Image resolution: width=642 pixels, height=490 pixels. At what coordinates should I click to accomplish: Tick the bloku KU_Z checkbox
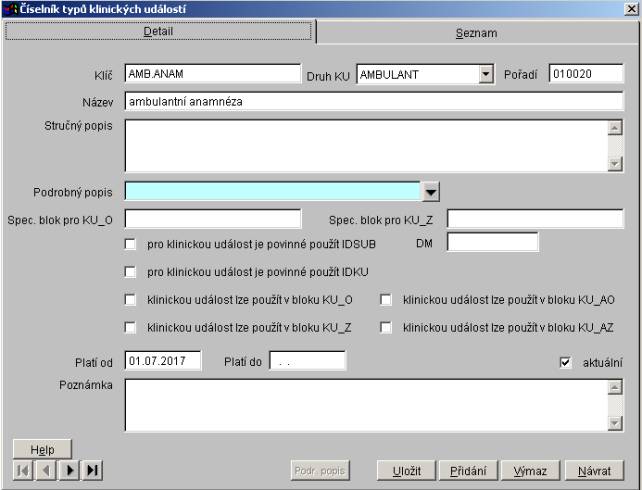[x=130, y=327]
